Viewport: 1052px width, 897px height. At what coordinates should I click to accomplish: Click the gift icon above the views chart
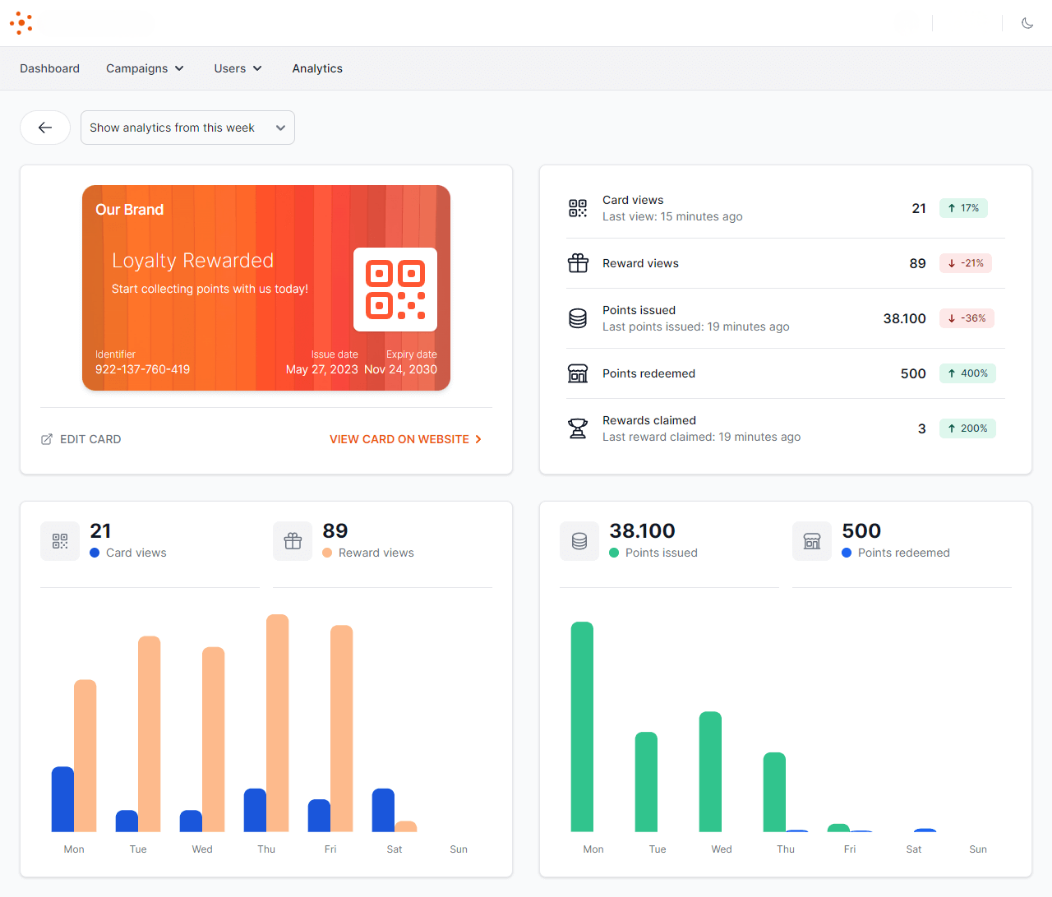[292, 541]
